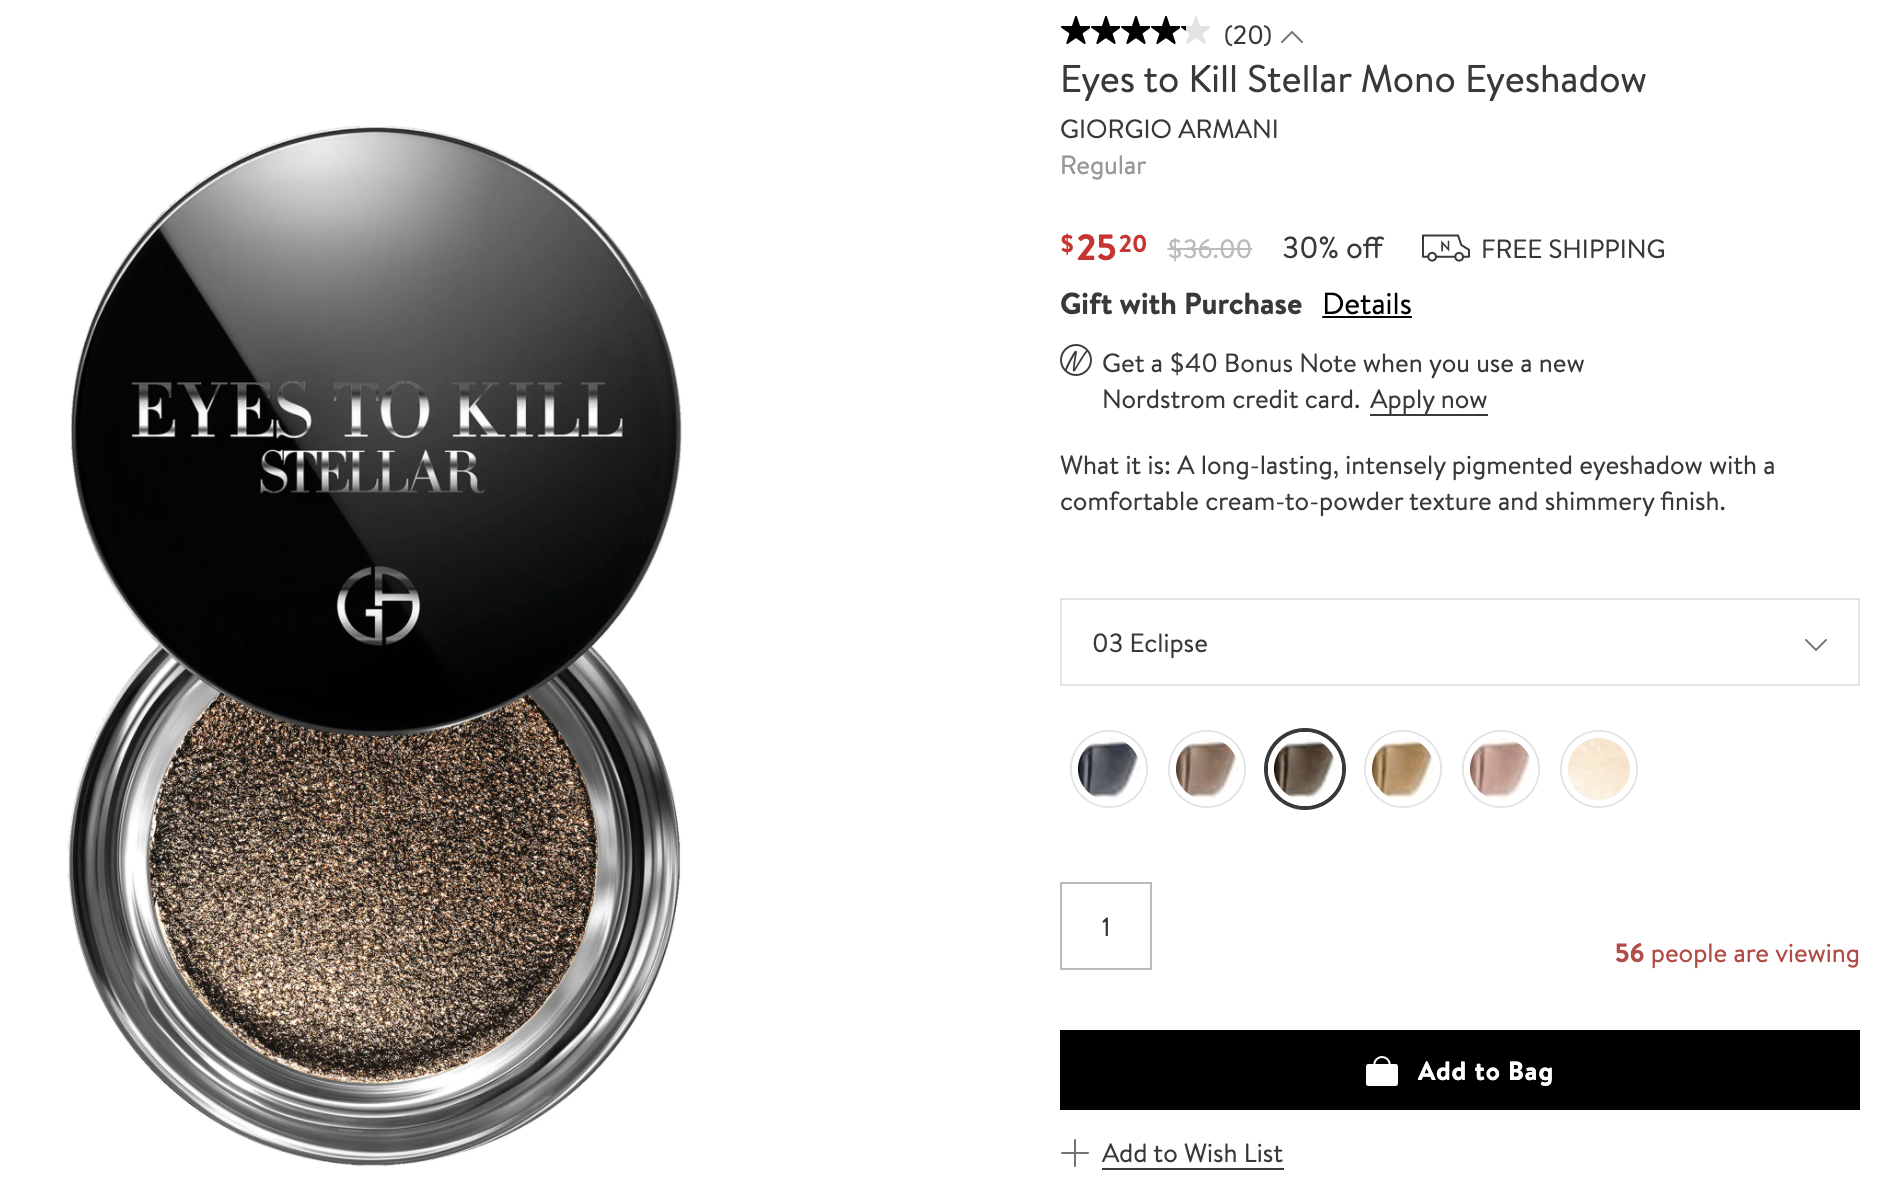Image resolution: width=1888 pixels, height=1186 pixels.
Task: Click the shopping bag icon on button
Action: [1382, 1071]
